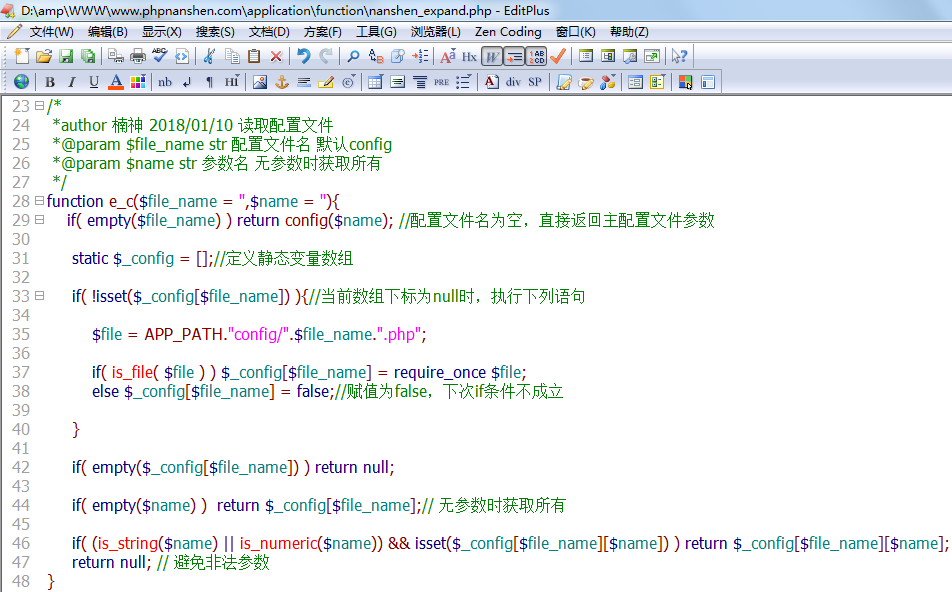Open the Zen Coding menu
This screenshot has width=952, height=592.
coord(508,32)
